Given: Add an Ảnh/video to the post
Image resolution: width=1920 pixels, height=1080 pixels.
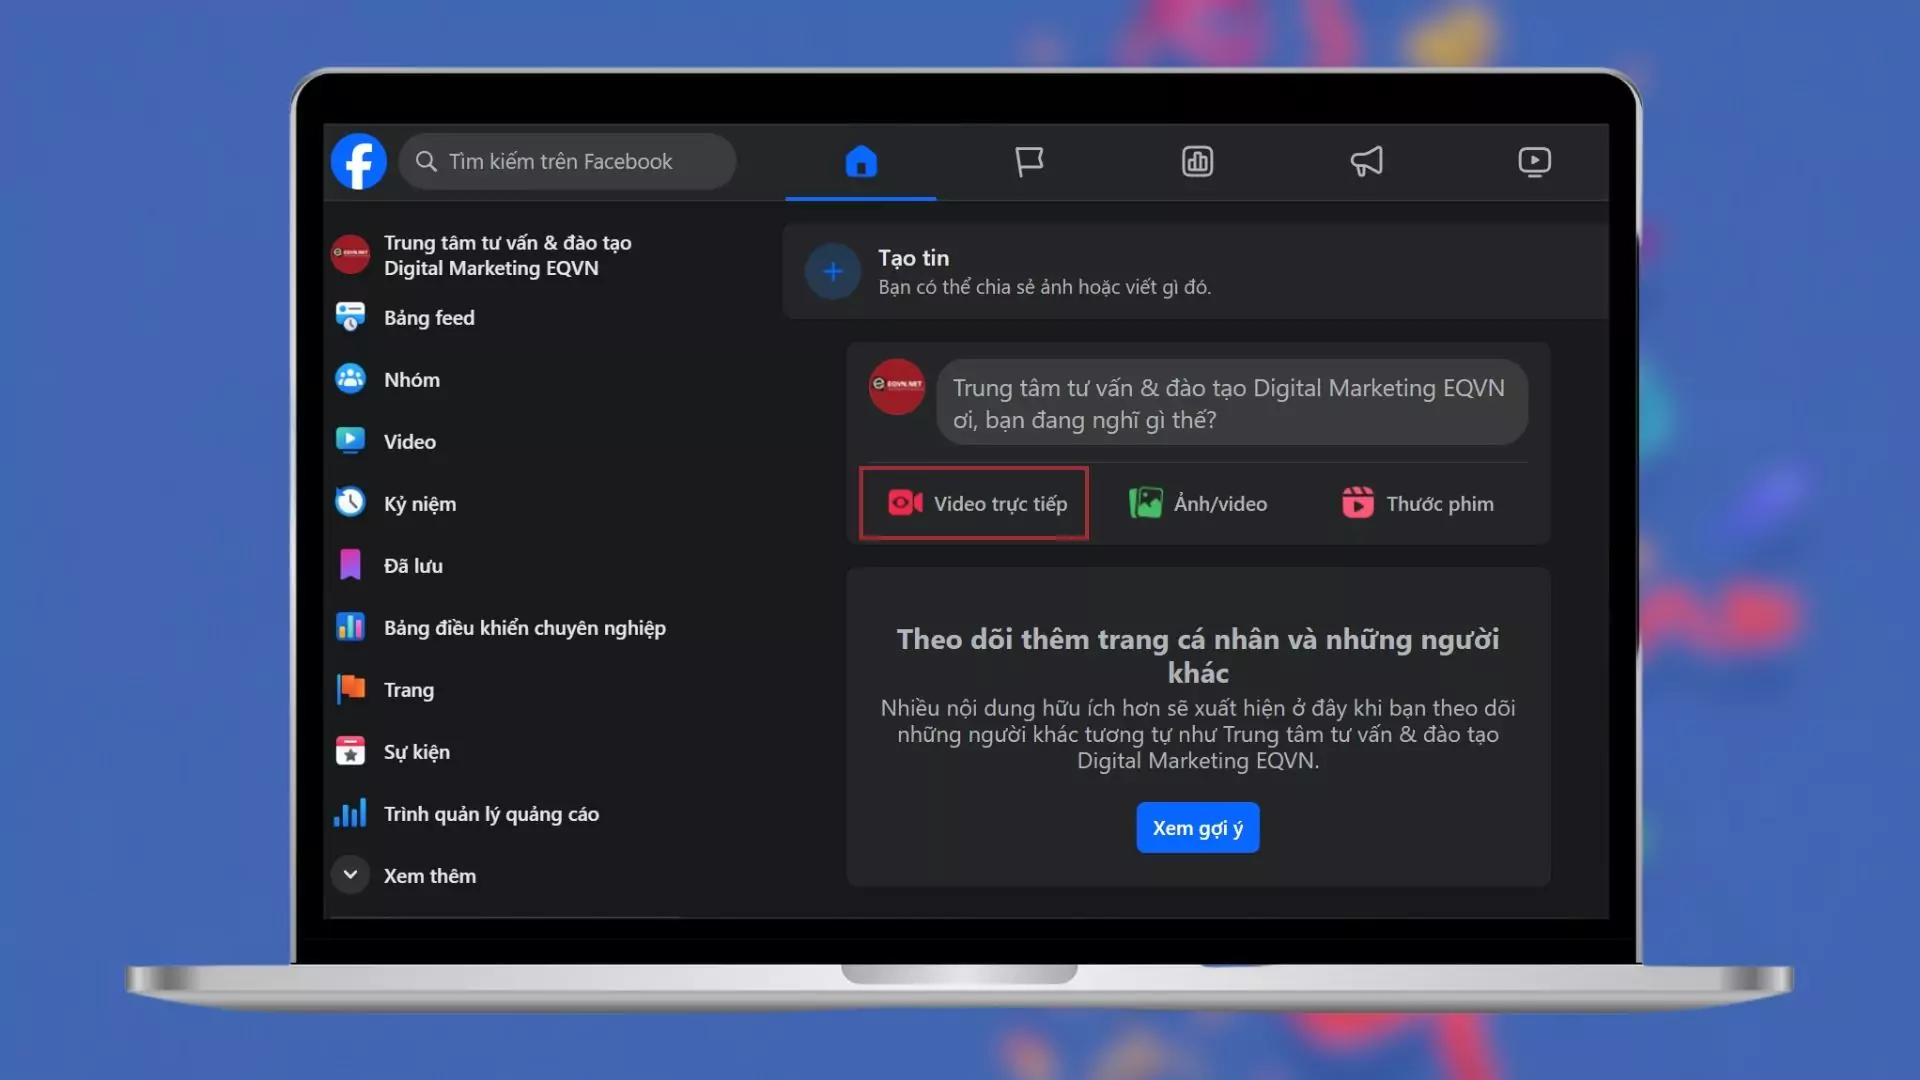Looking at the screenshot, I should tap(1198, 503).
